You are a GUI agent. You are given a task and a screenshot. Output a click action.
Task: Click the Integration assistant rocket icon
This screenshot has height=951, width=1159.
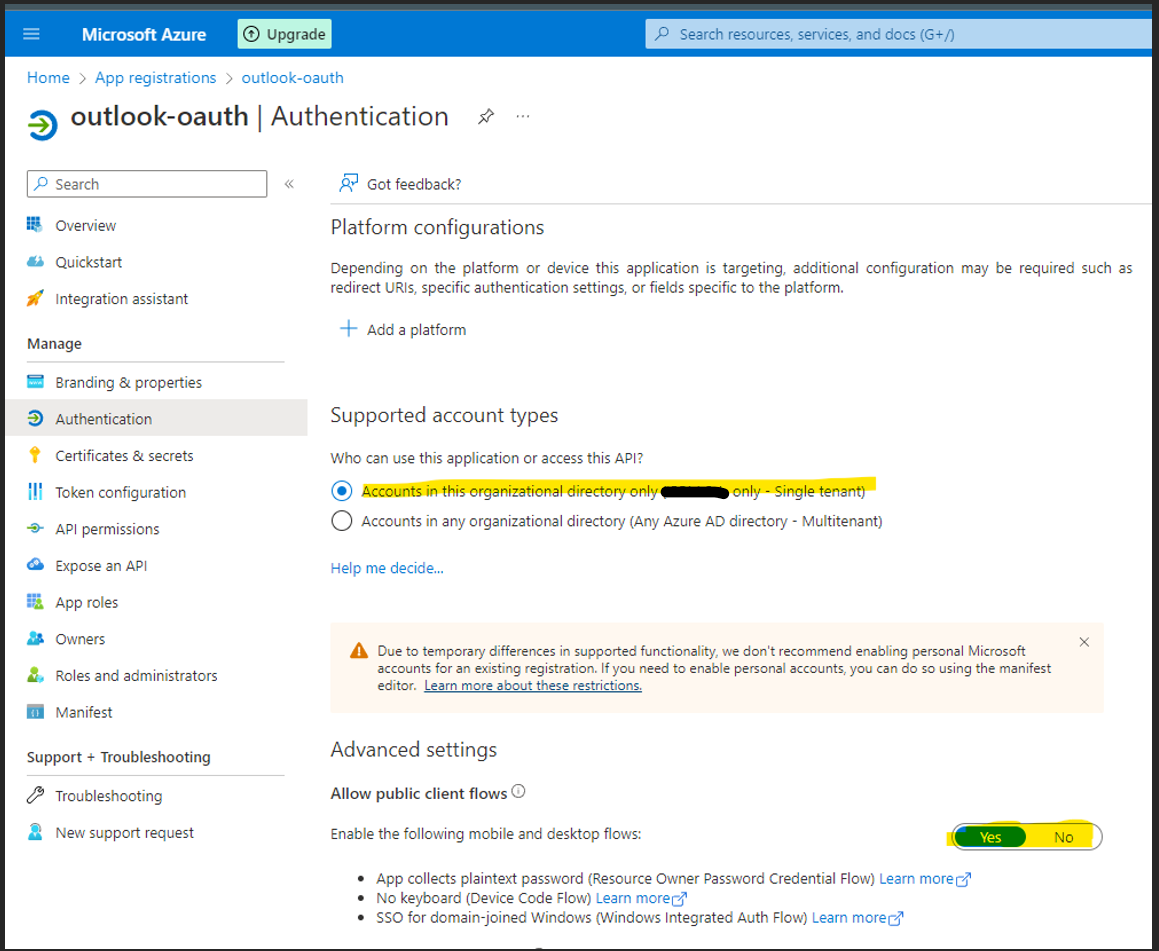[x=35, y=298]
